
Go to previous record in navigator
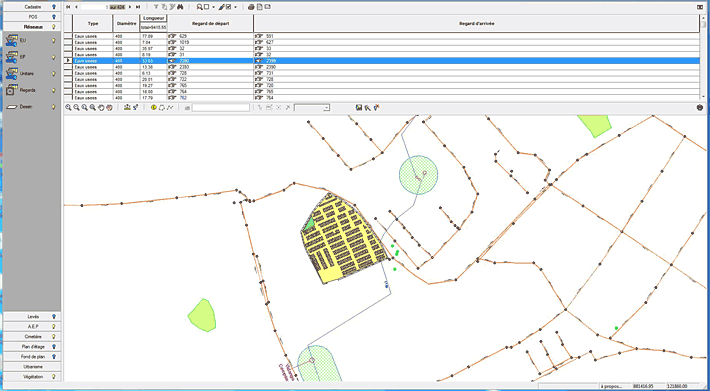point(76,7)
